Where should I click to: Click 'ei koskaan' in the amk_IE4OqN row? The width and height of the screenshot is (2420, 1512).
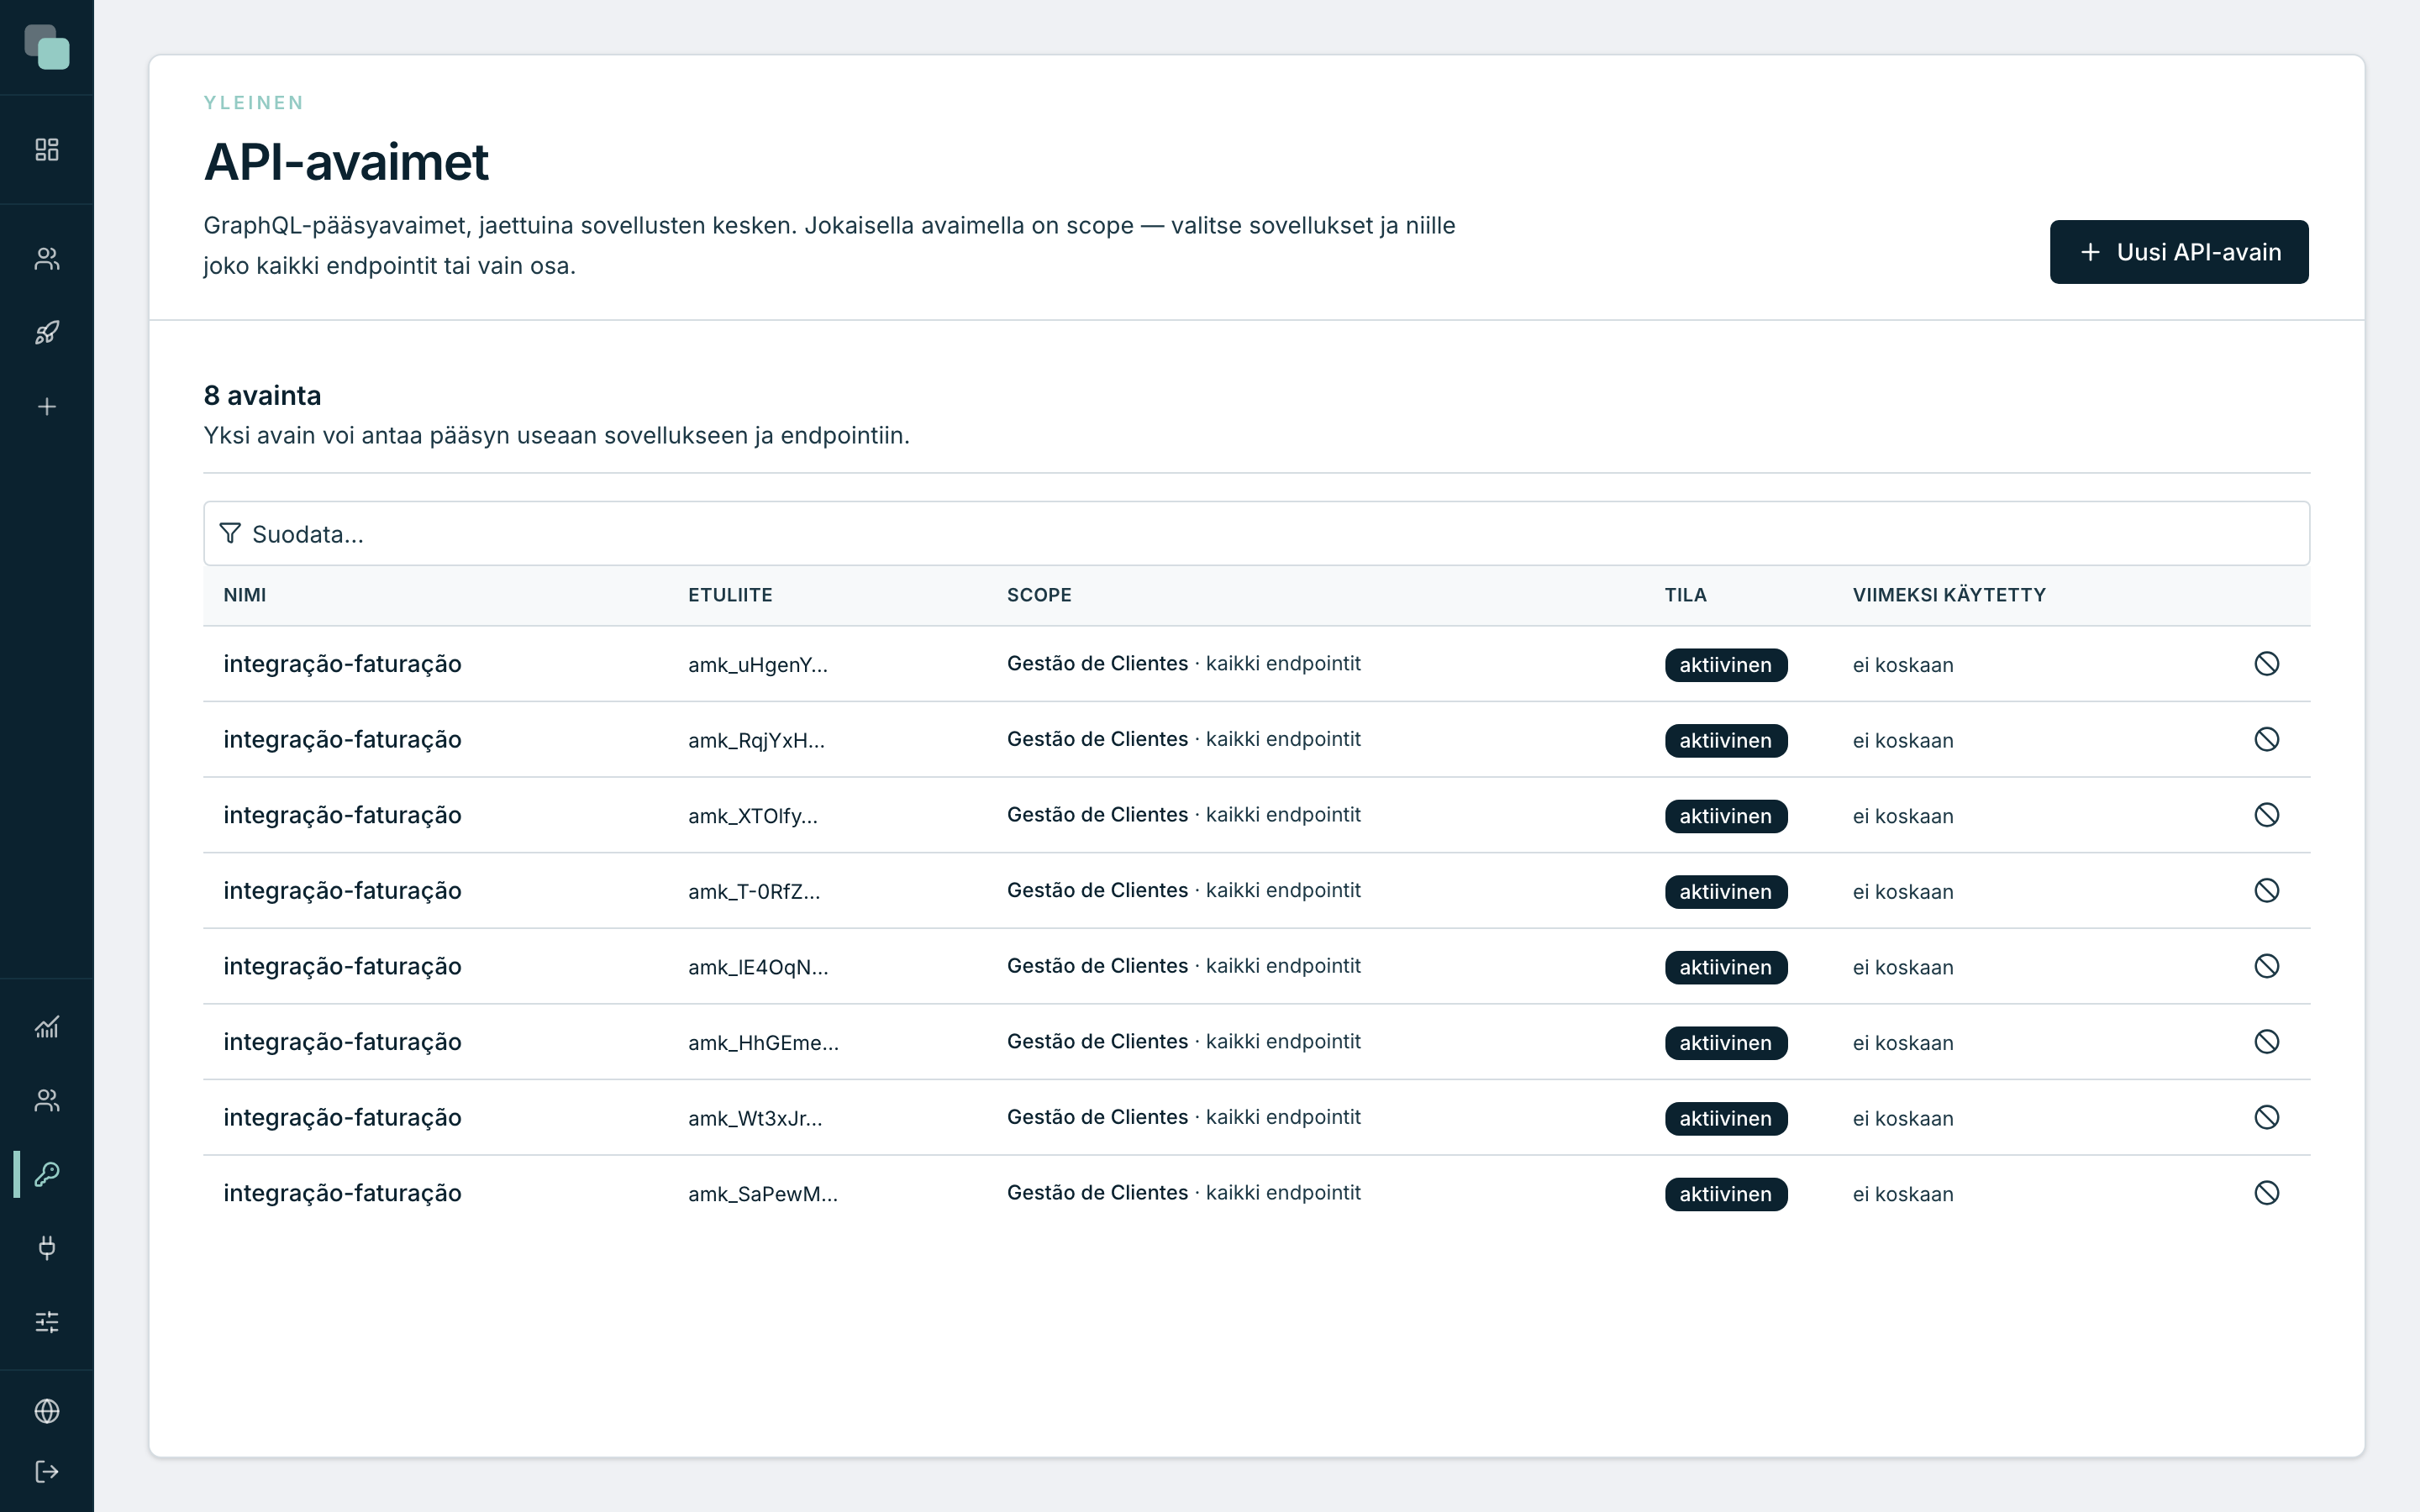(1902, 967)
